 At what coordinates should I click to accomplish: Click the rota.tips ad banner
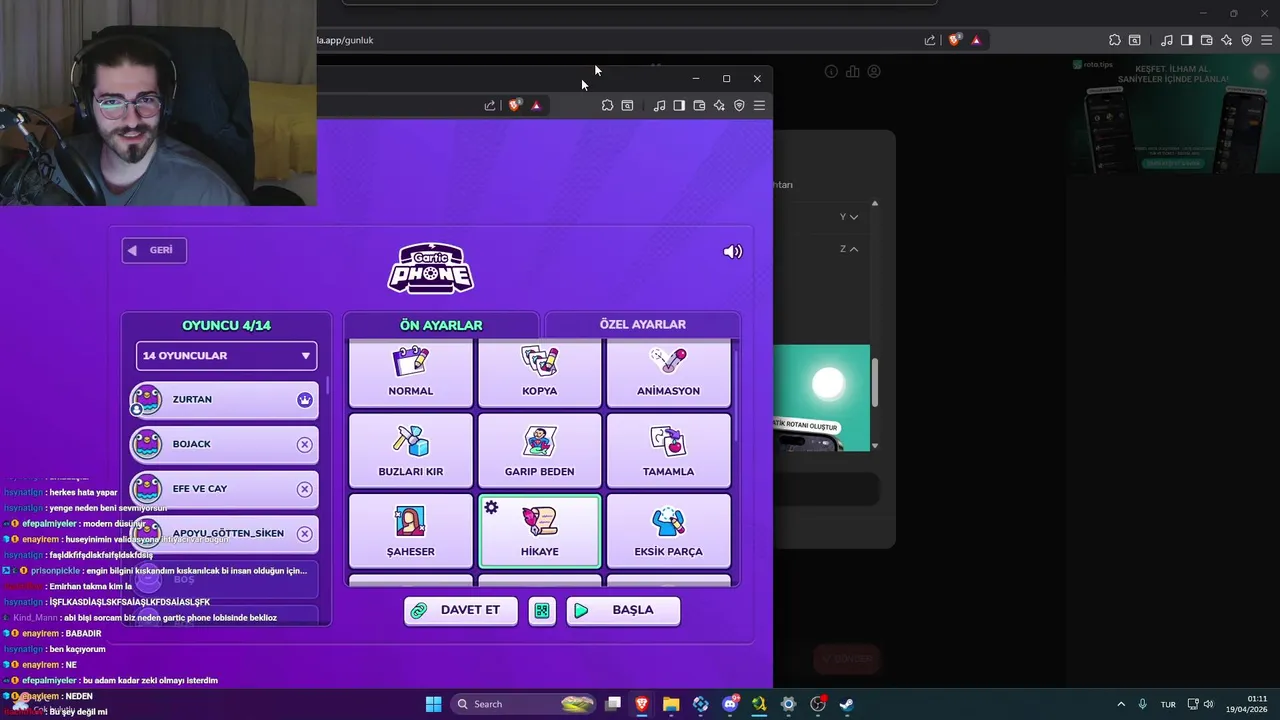click(1174, 115)
